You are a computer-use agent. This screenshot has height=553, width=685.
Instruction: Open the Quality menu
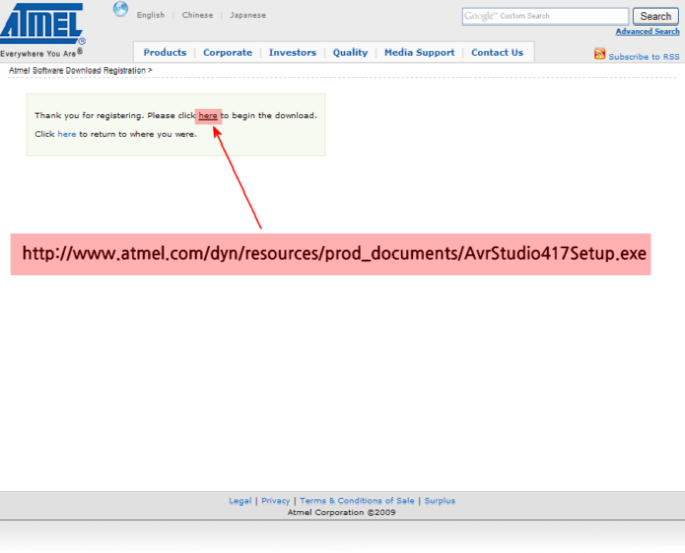[x=350, y=53]
